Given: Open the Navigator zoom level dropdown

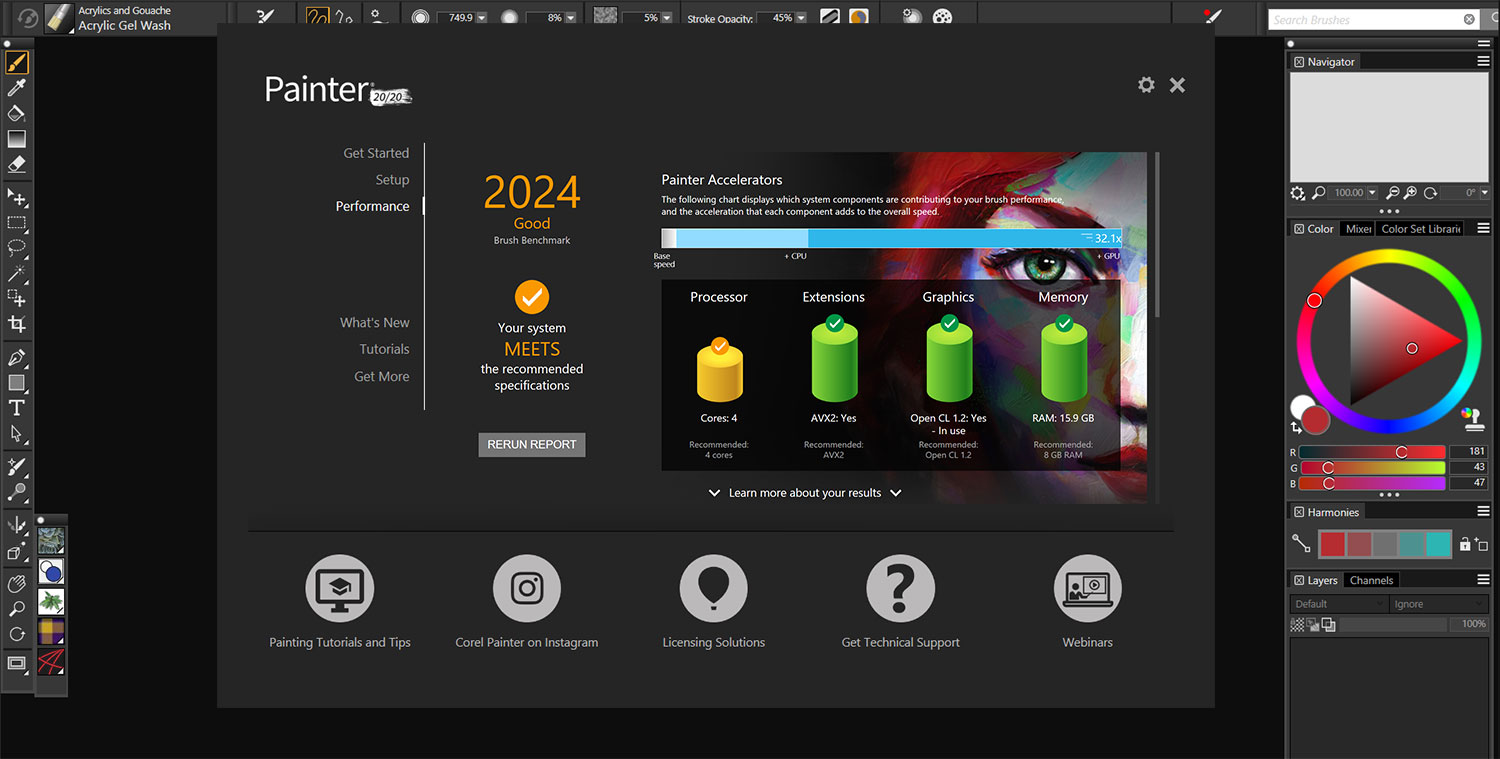Looking at the screenshot, I should coord(1372,193).
